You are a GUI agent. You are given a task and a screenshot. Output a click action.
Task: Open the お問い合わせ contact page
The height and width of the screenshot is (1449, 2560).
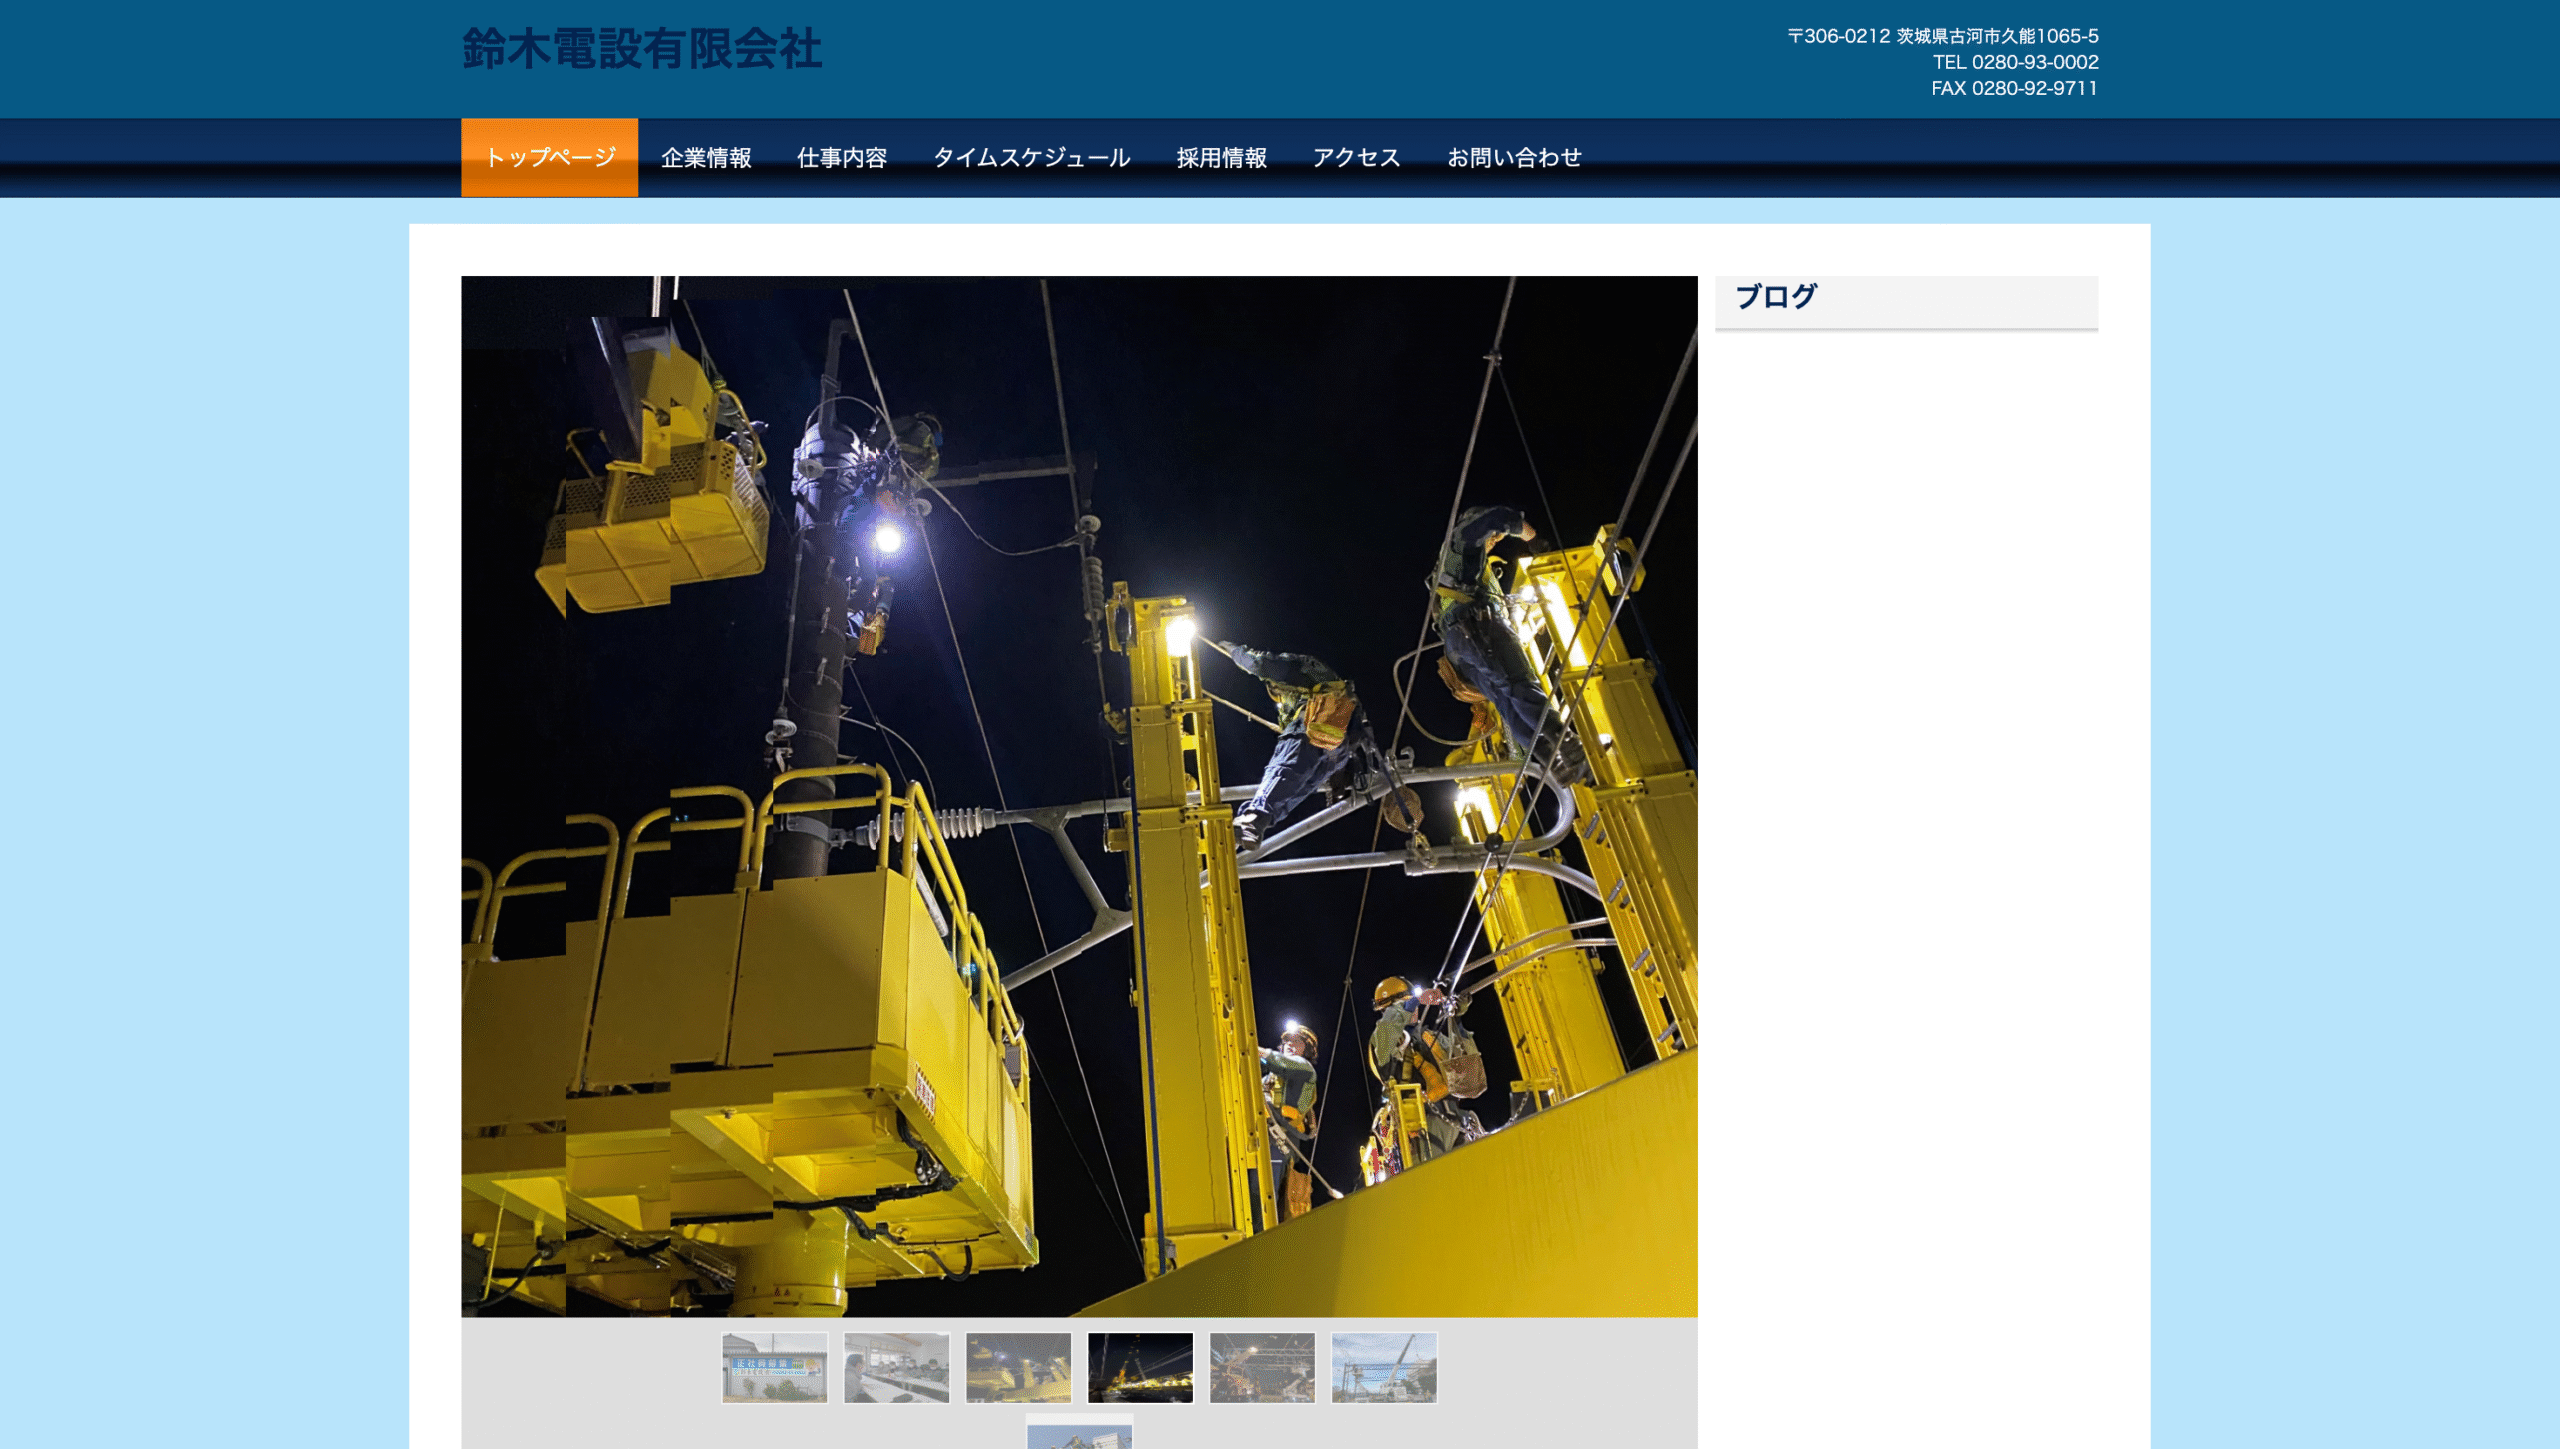tap(1514, 158)
